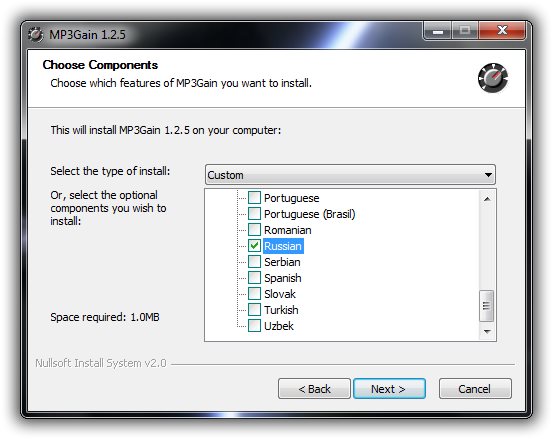Check the Slovak language box
The image size is (553, 439).
(x=254, y=294)
